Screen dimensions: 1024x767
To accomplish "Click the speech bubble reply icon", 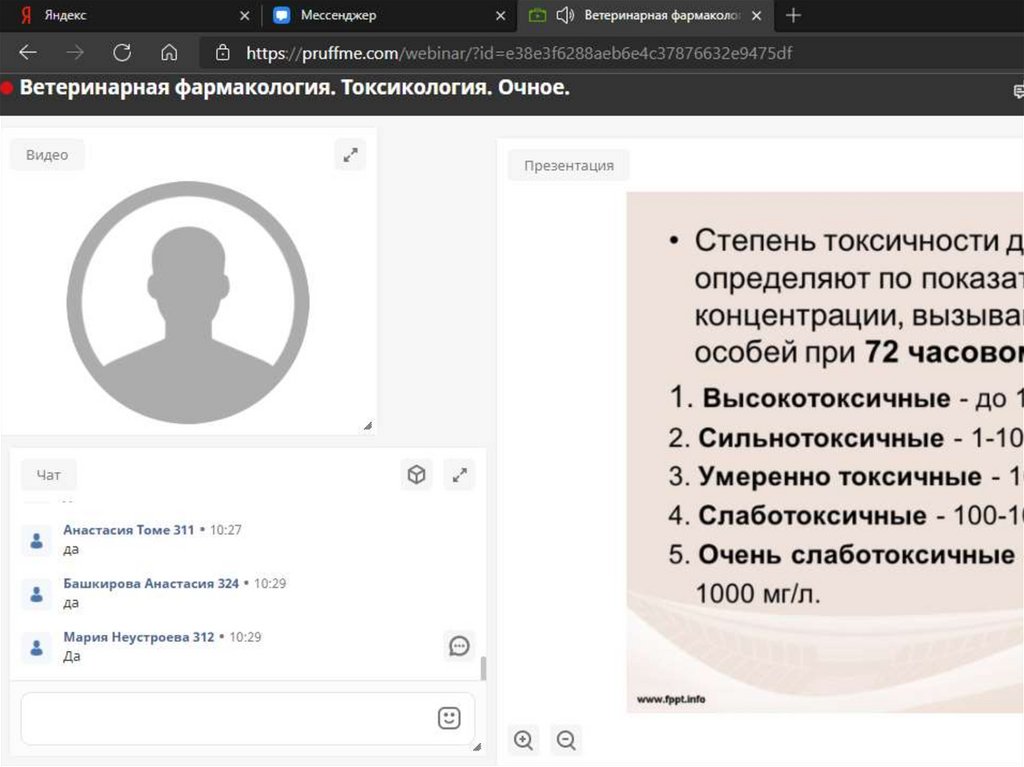I will coord(459,646).
